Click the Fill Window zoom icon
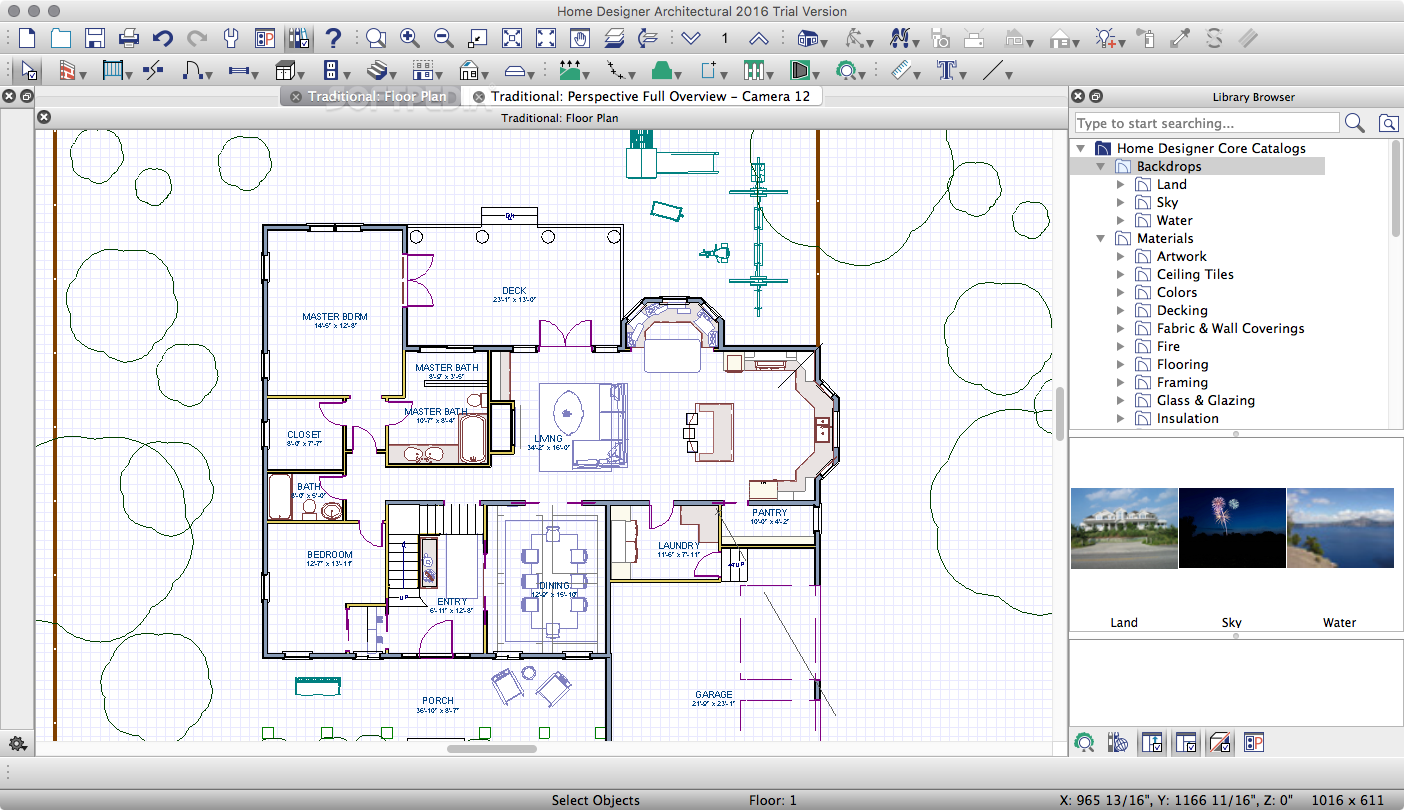The height and width of the screenshot is (810, 1404). point(511,39)
